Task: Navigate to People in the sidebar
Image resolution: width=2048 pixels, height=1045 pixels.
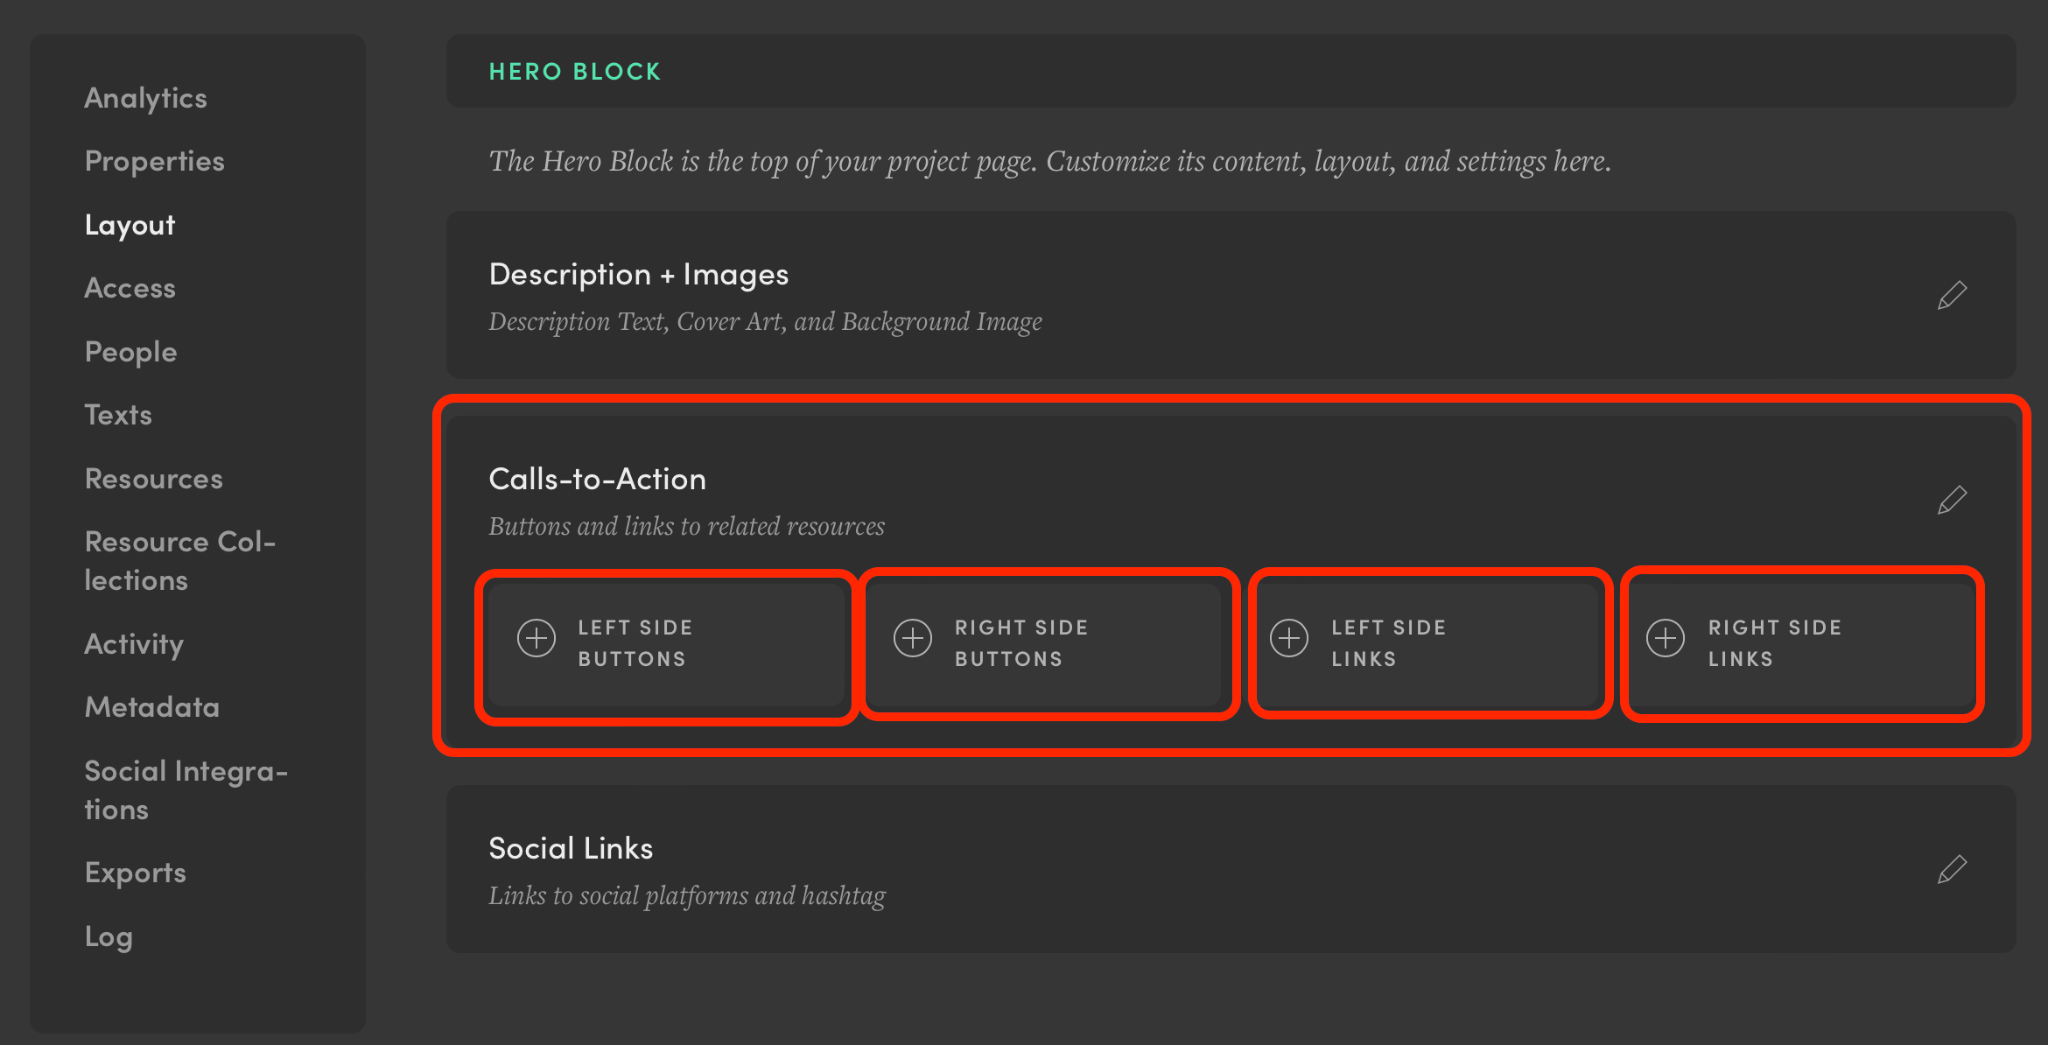Action: click(131, 352)
